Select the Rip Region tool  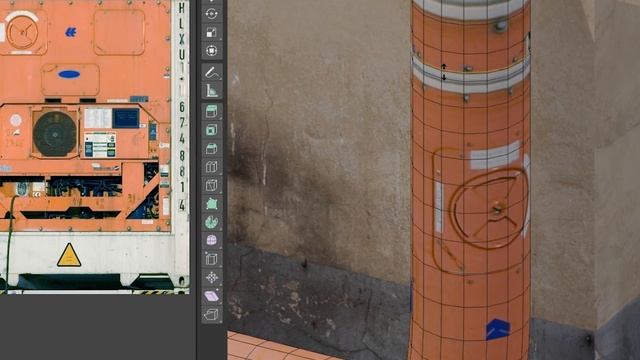click(x=211, y=314)
